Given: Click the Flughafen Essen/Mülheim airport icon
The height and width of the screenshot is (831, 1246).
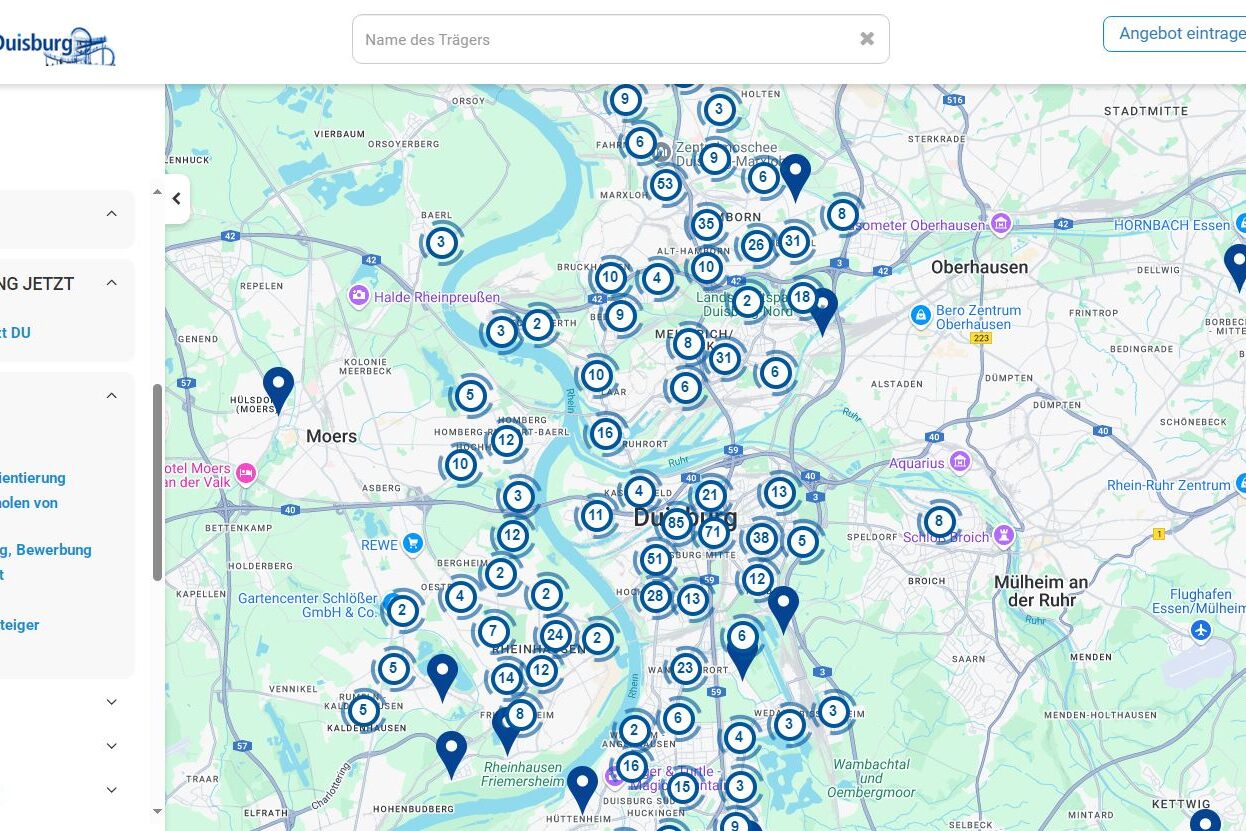Looking at the screenshot, I should [x=1200, y=631].
